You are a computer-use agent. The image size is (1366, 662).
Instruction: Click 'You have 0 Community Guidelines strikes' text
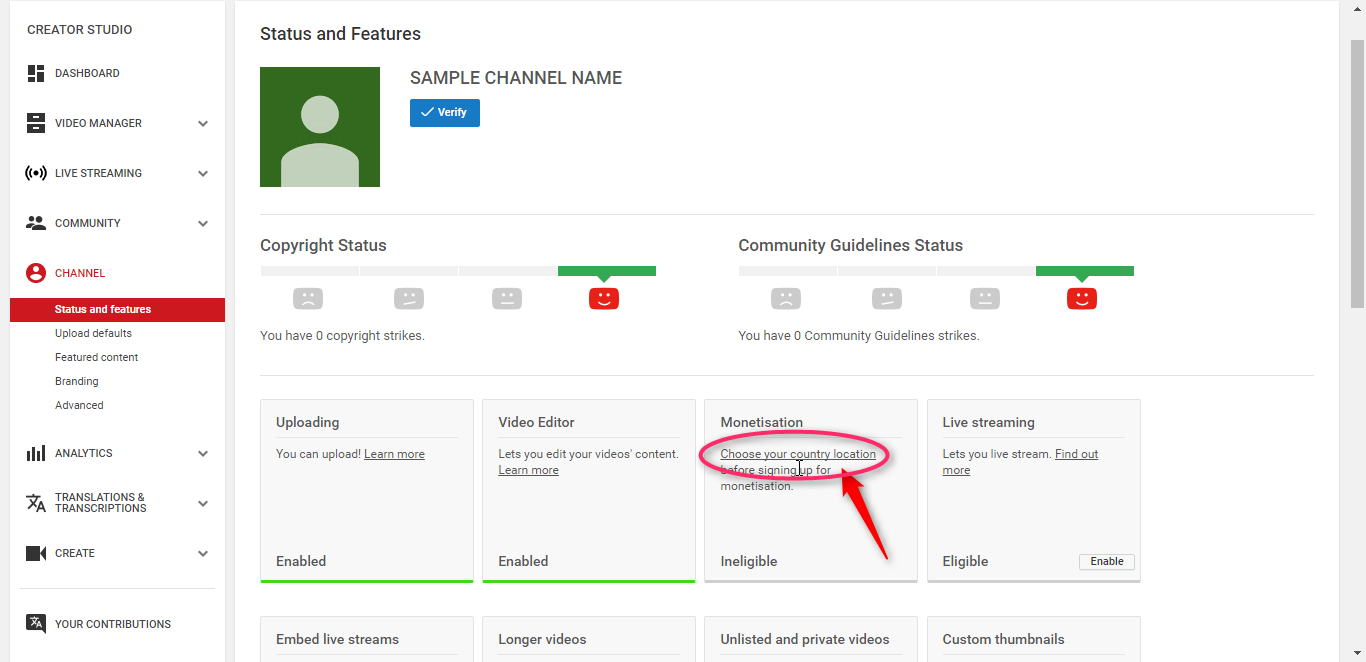(859, 336)
